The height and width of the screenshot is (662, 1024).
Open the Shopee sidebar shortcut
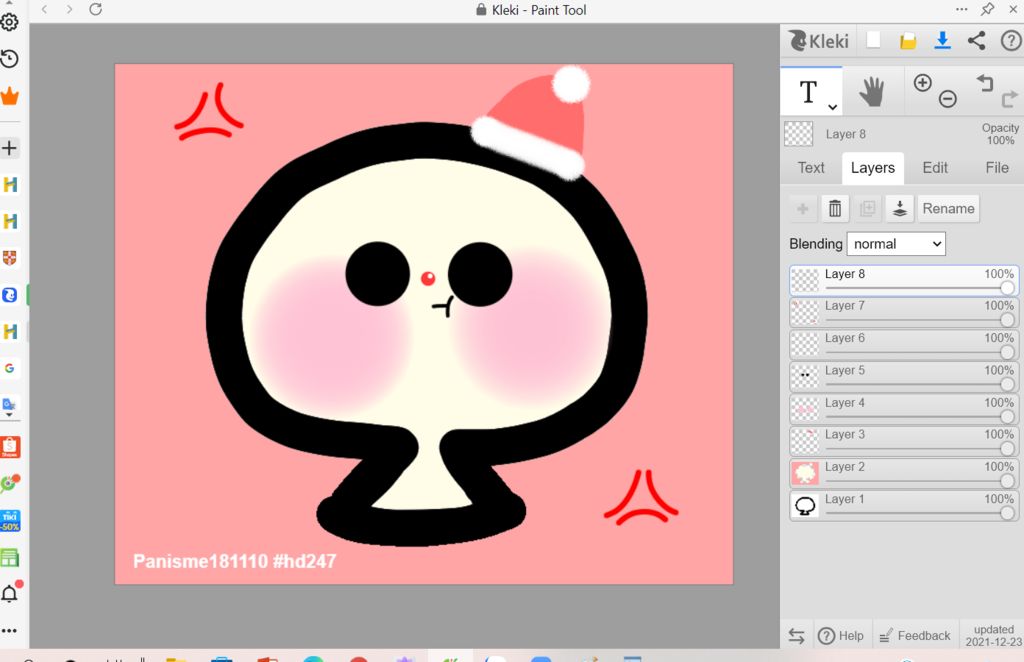(x=10, y=447)
